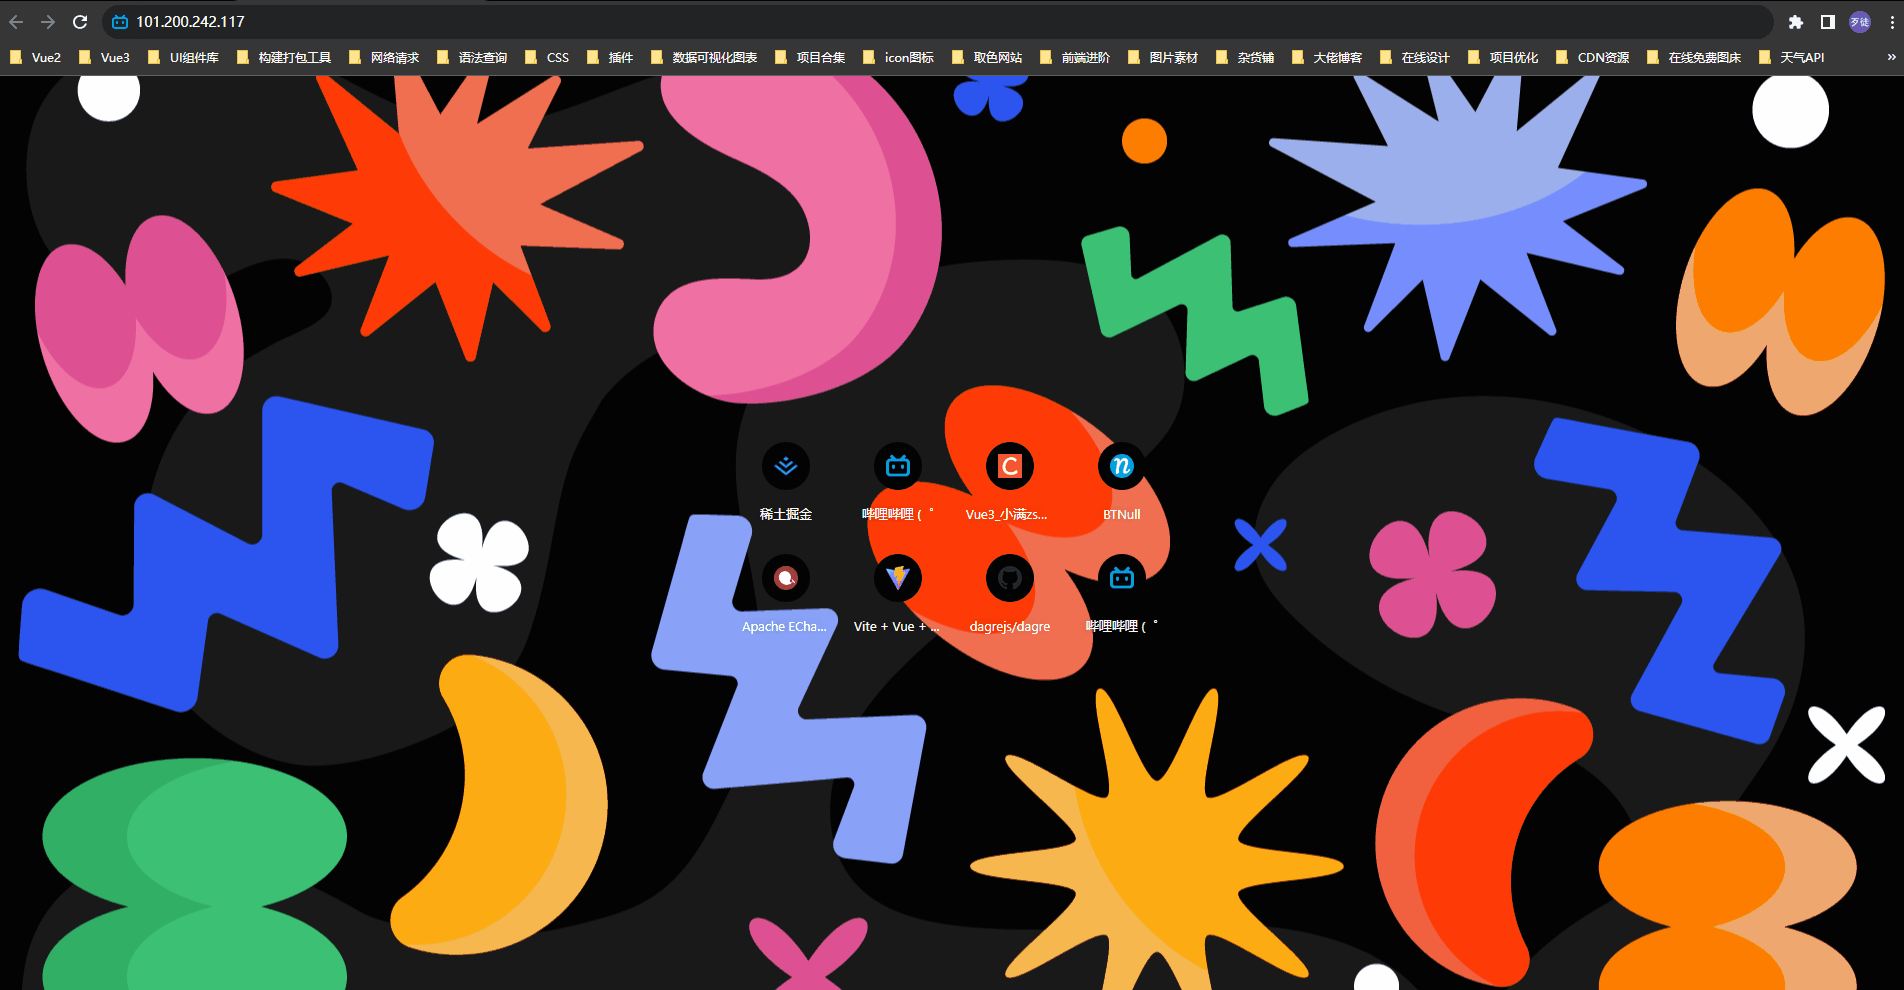Go back to the previous page
Viewport: 1904px width, 990px height.
(x=16, y=22)
